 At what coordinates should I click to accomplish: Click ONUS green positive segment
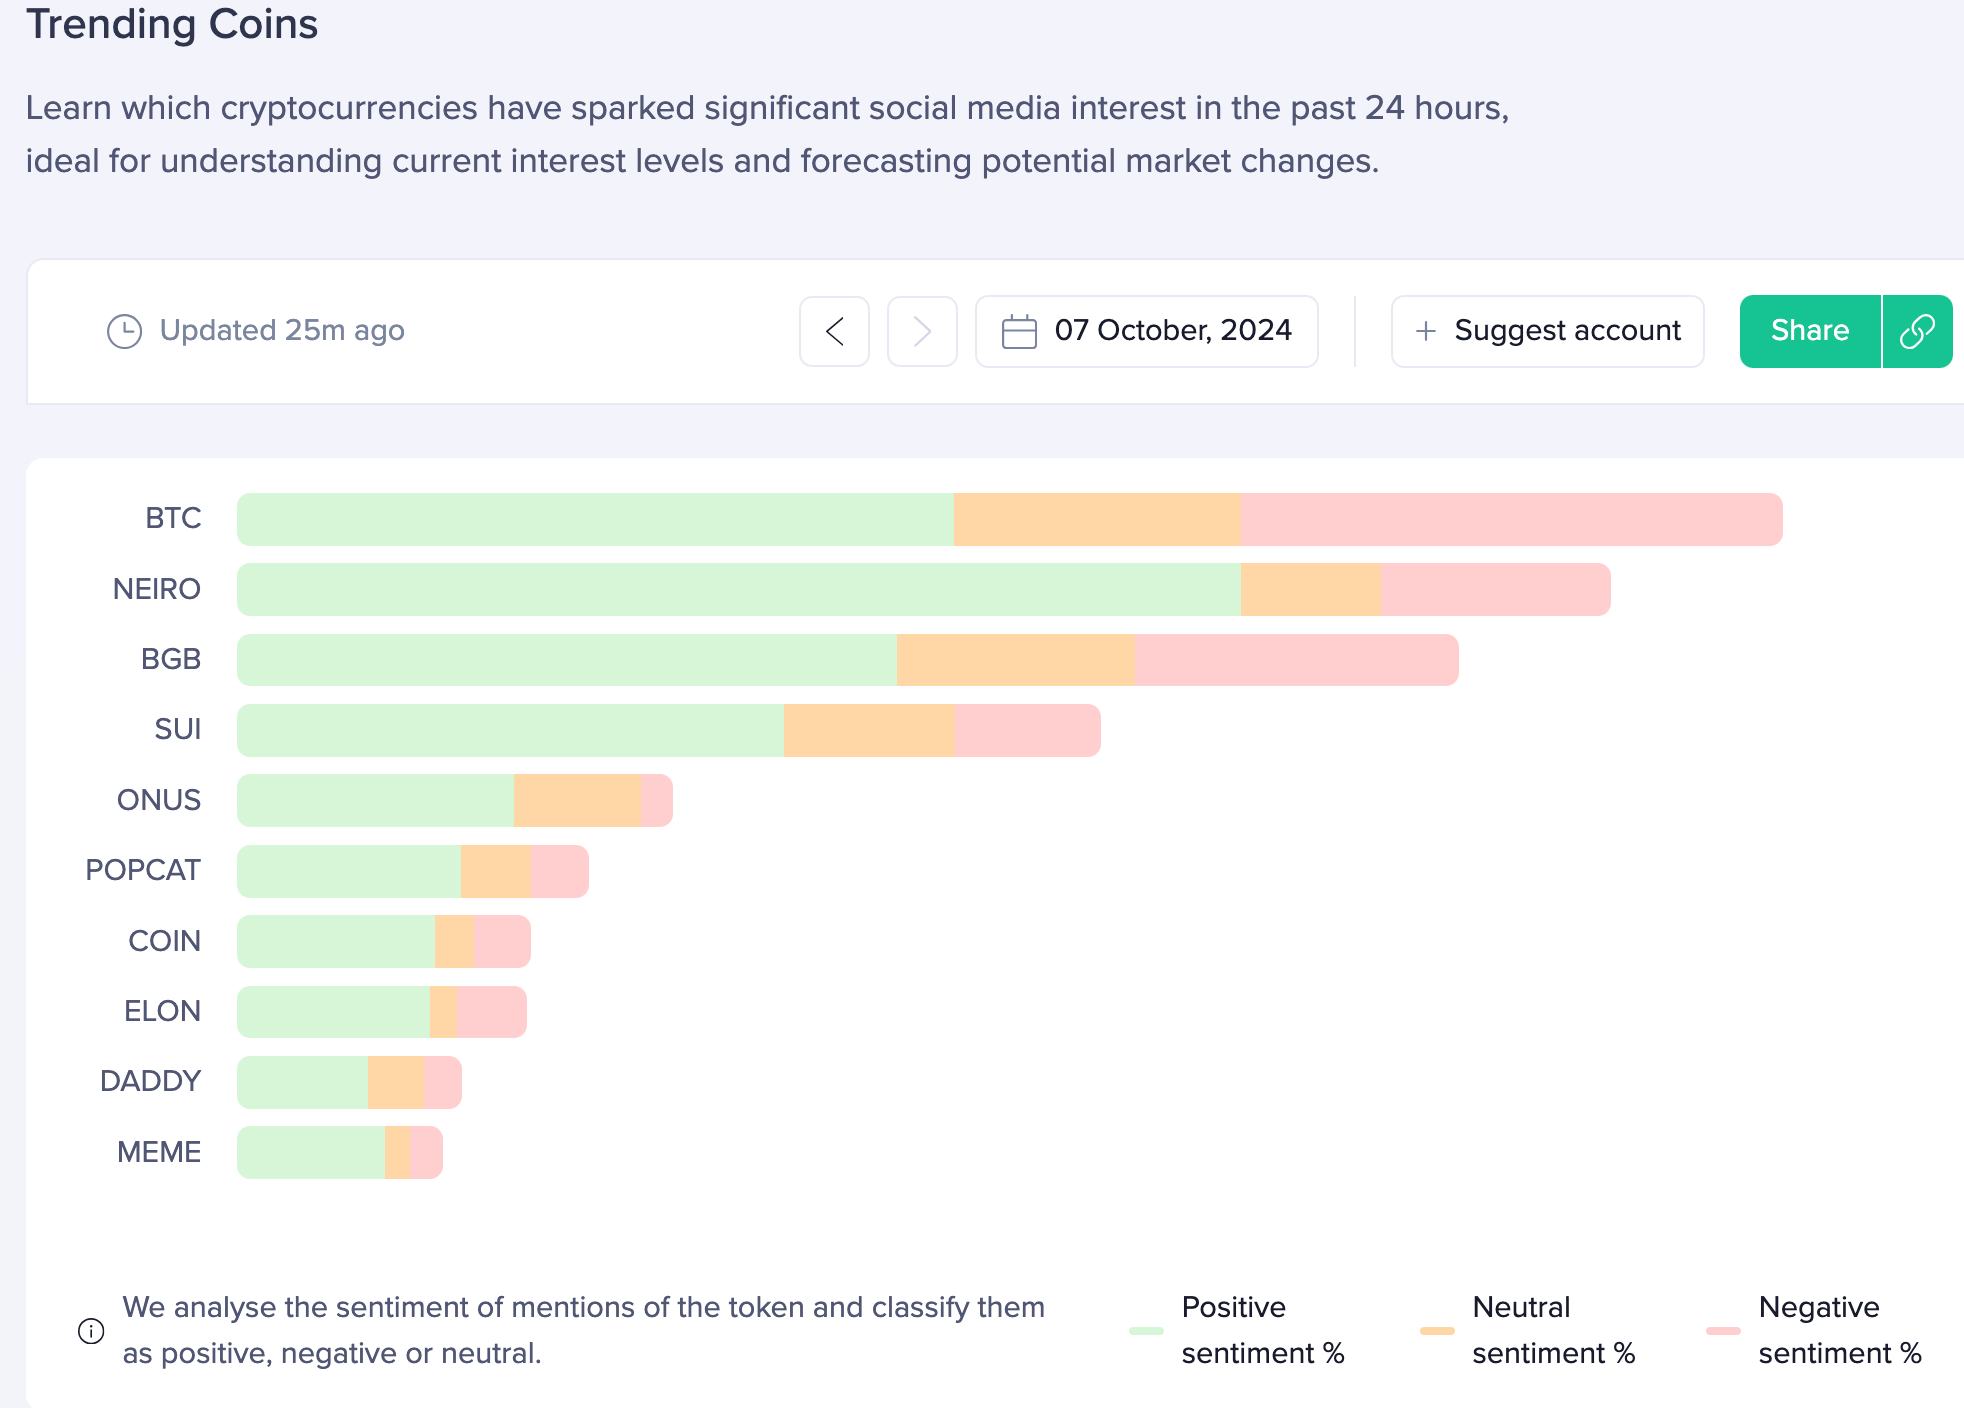(x=375, y=800)
